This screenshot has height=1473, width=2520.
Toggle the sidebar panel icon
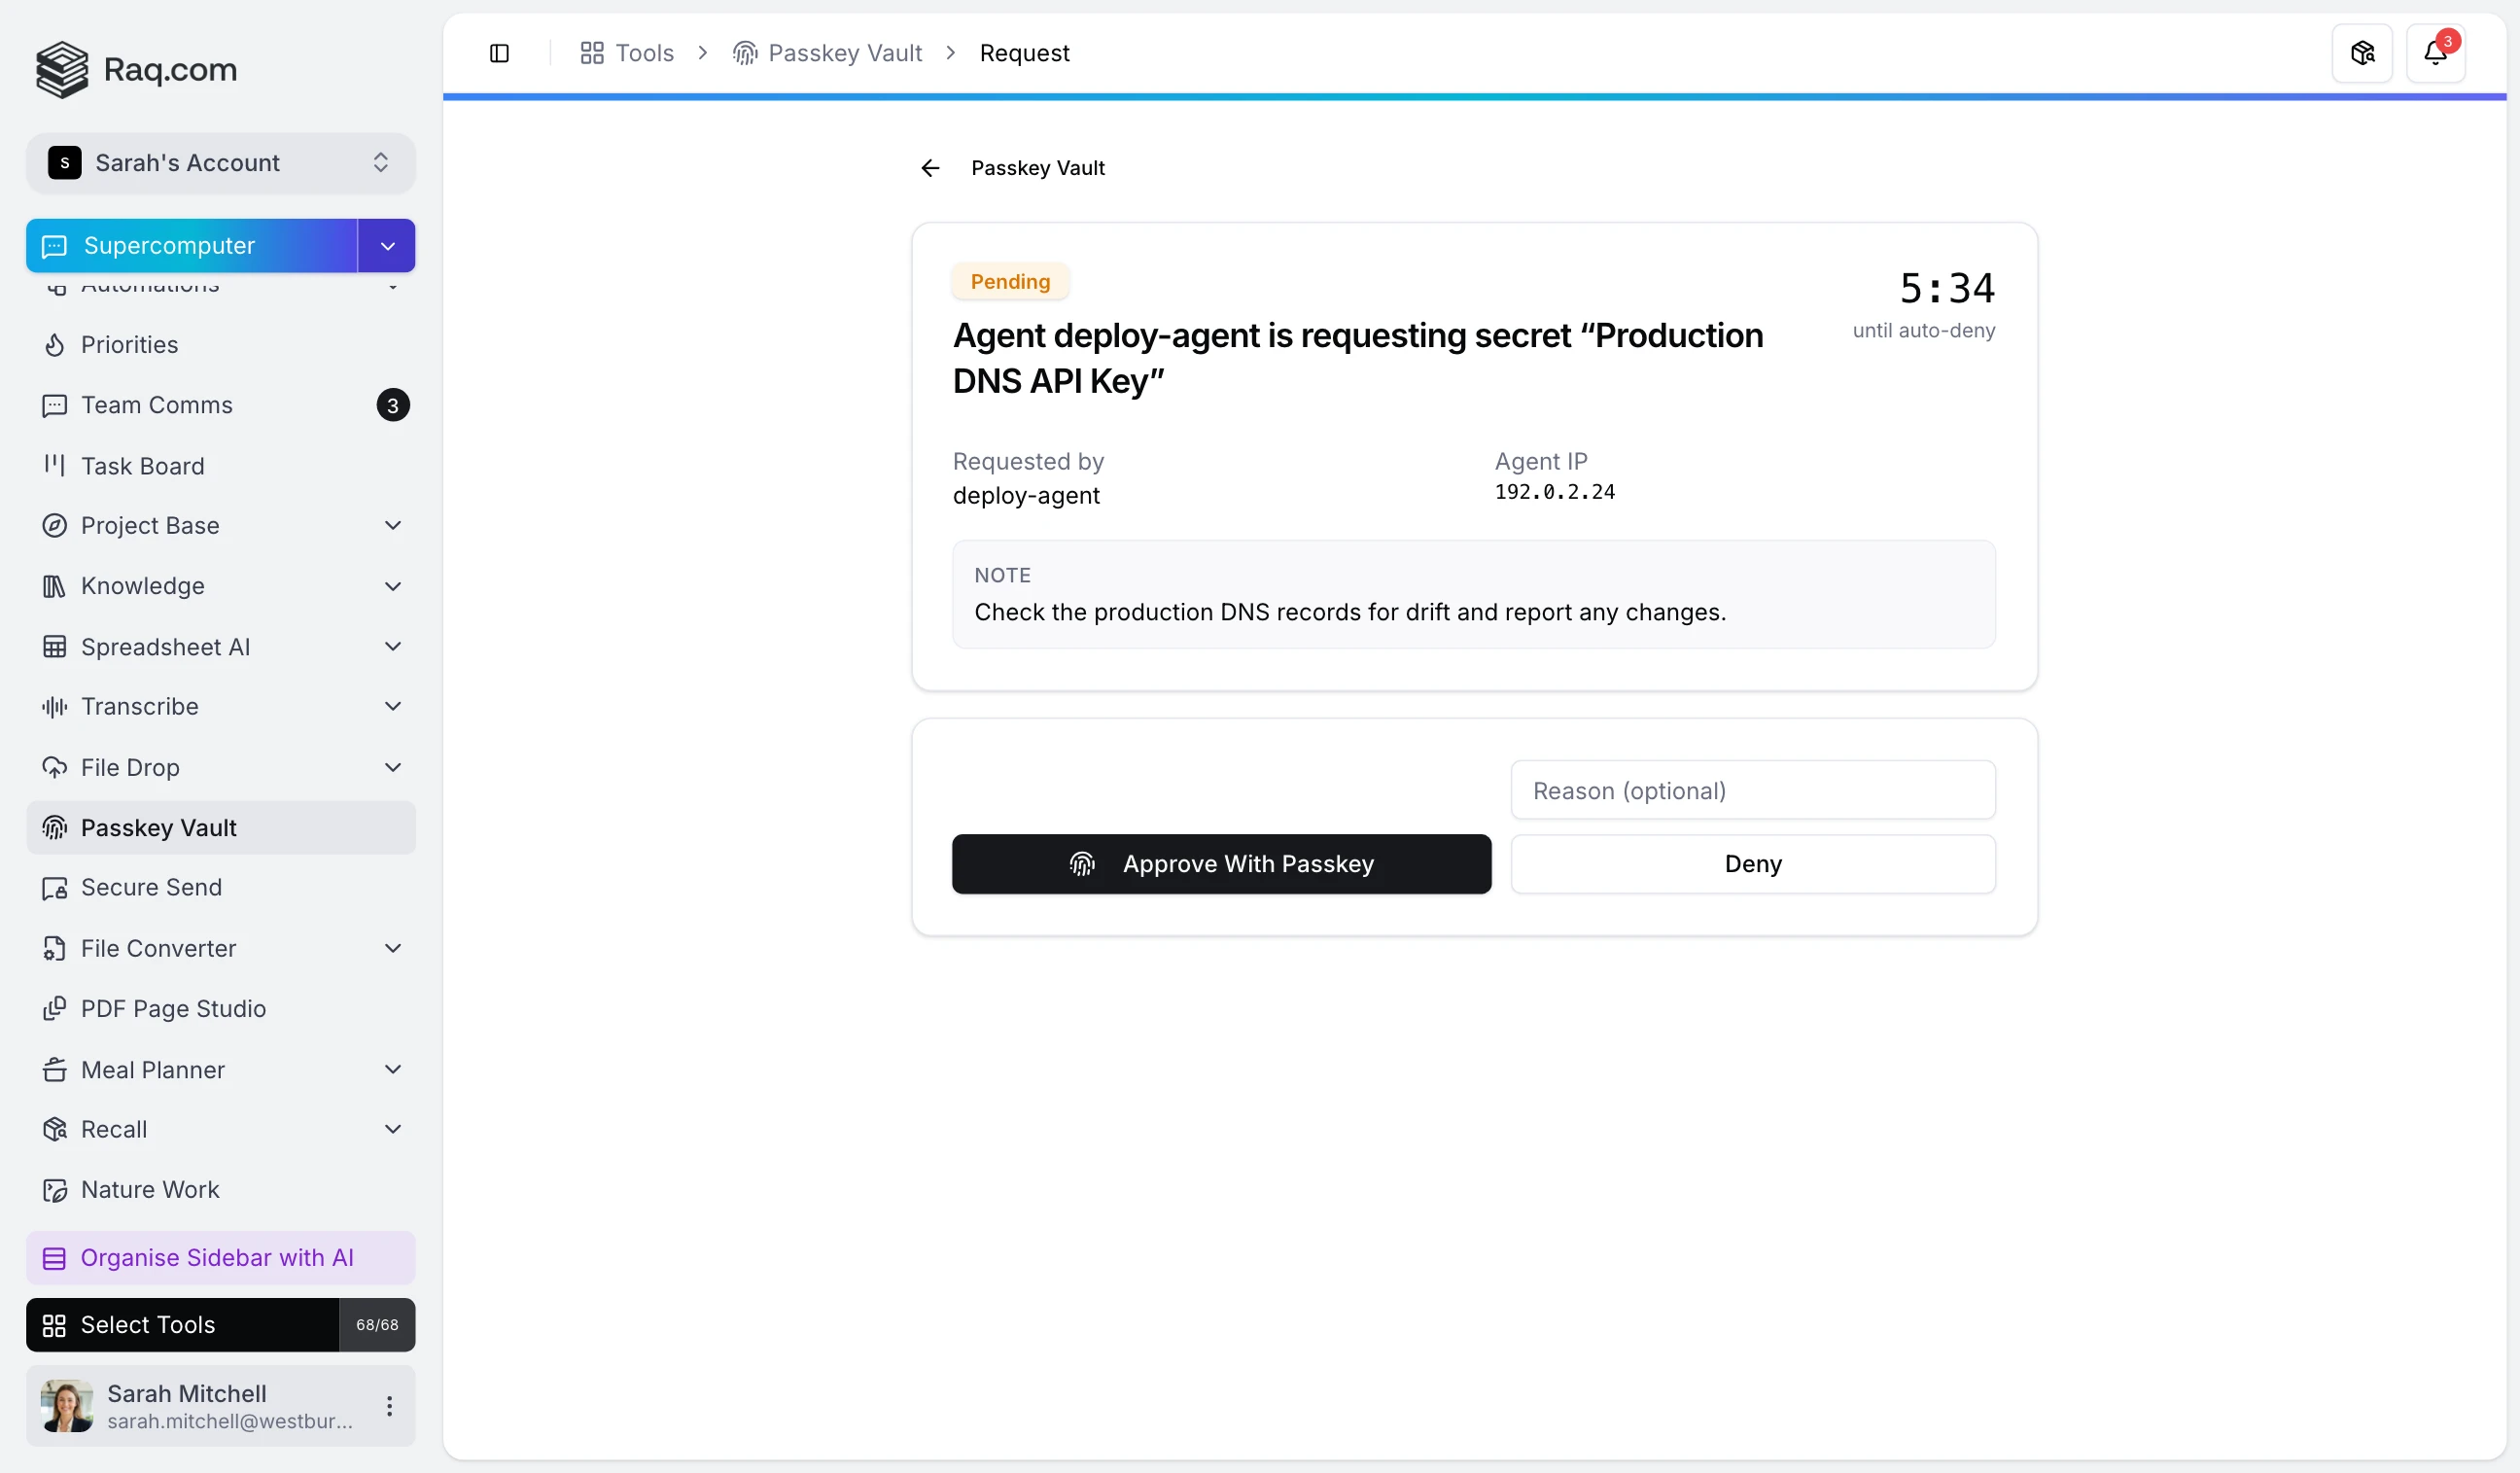[x=499, y=53]
